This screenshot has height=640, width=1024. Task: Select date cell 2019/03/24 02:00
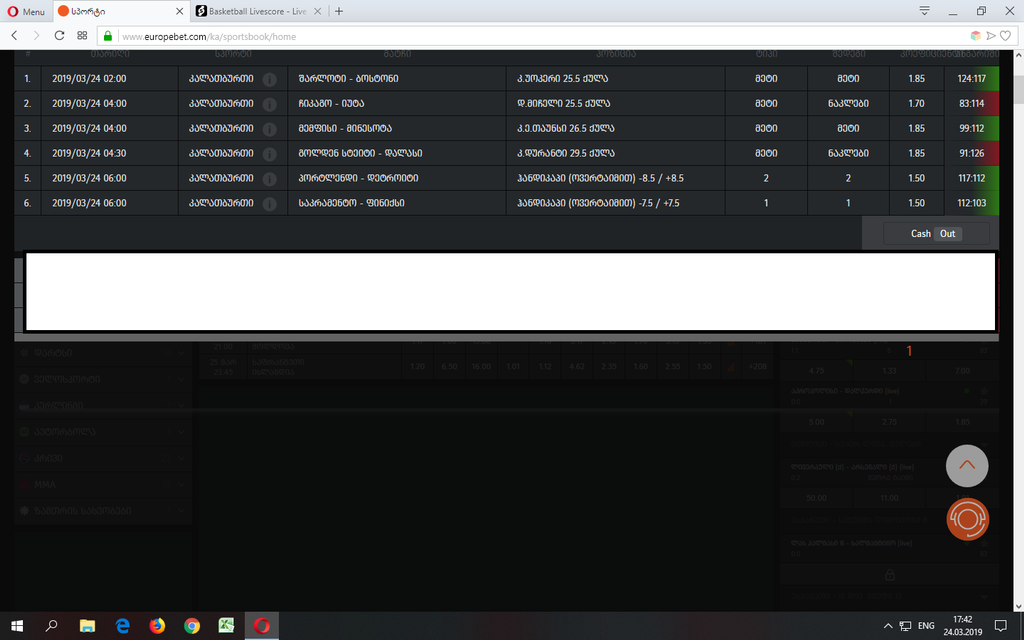pos(89,78)
